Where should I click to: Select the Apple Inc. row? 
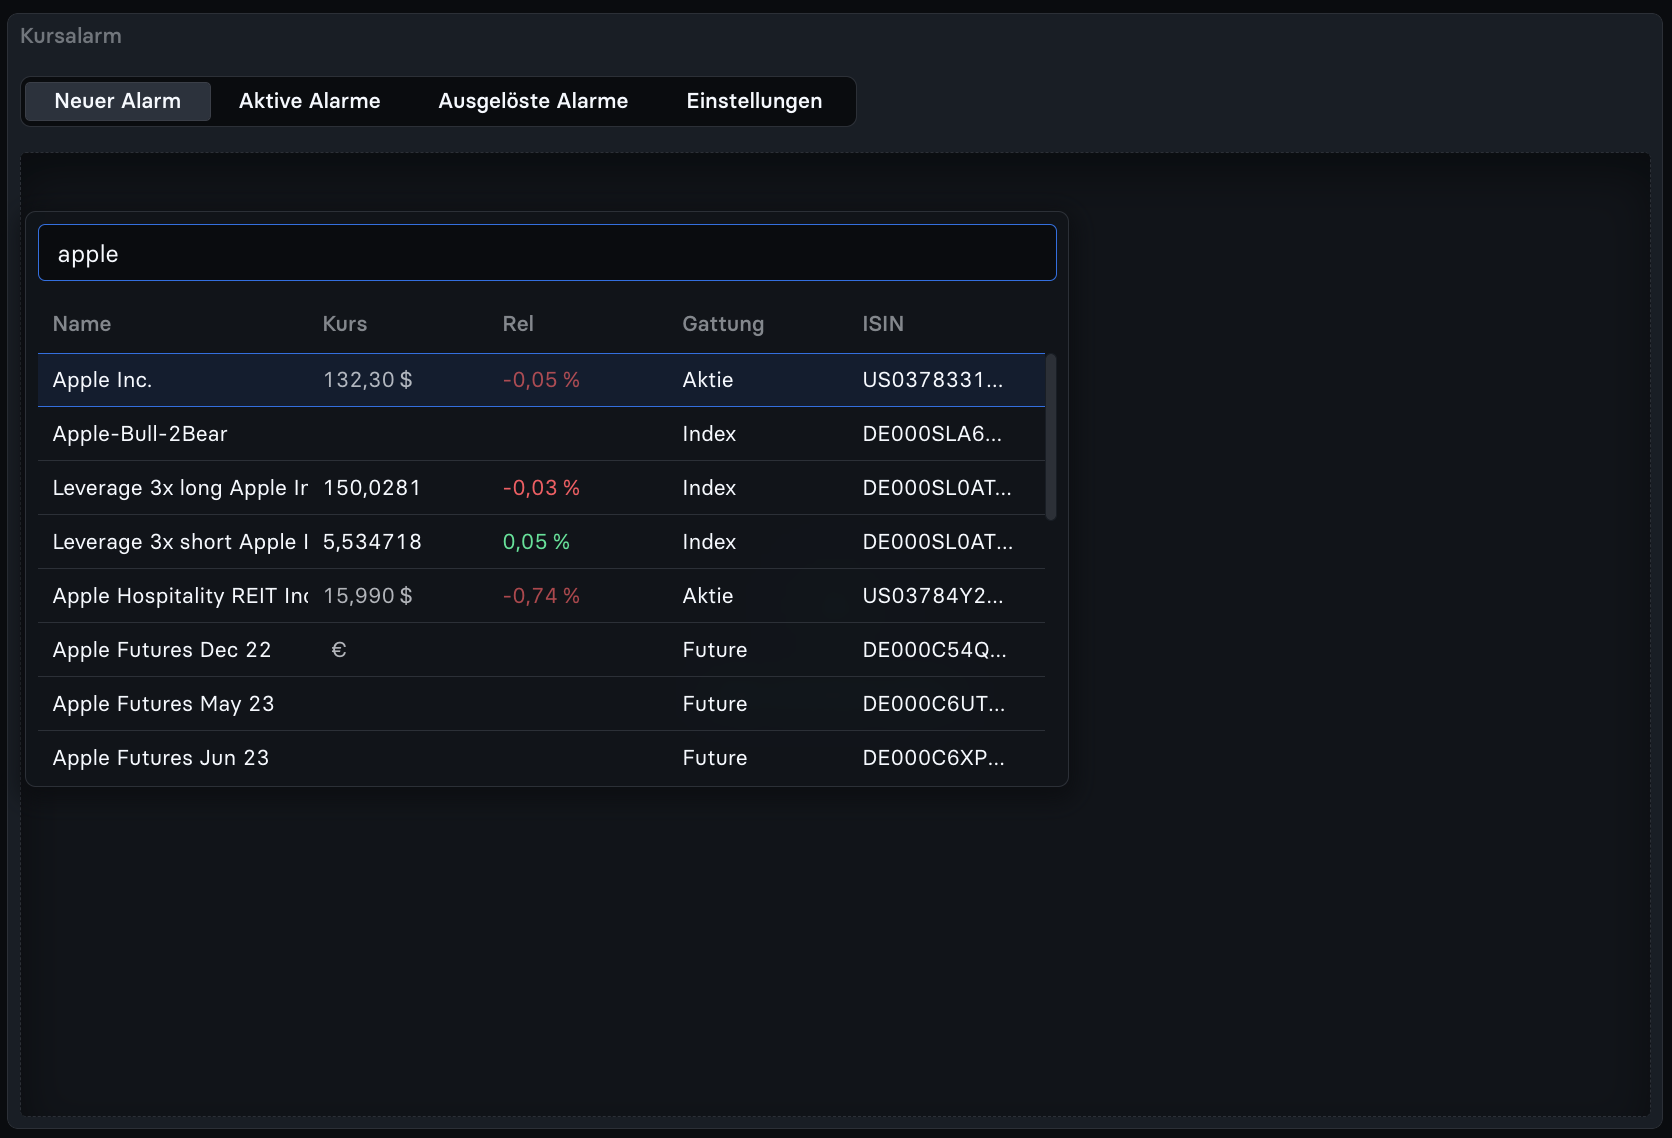pos(541,380)
